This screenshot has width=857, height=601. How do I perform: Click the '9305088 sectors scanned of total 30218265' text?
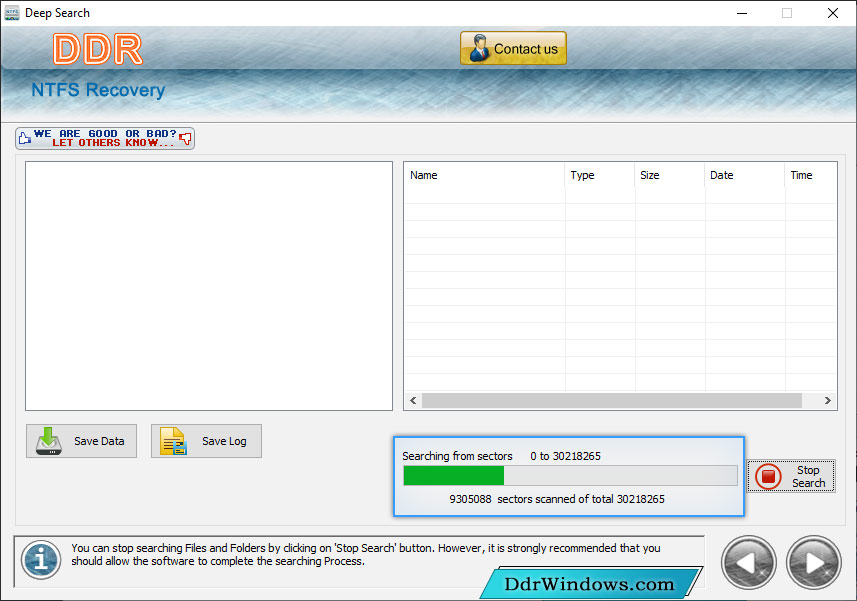tap(557, 499)
